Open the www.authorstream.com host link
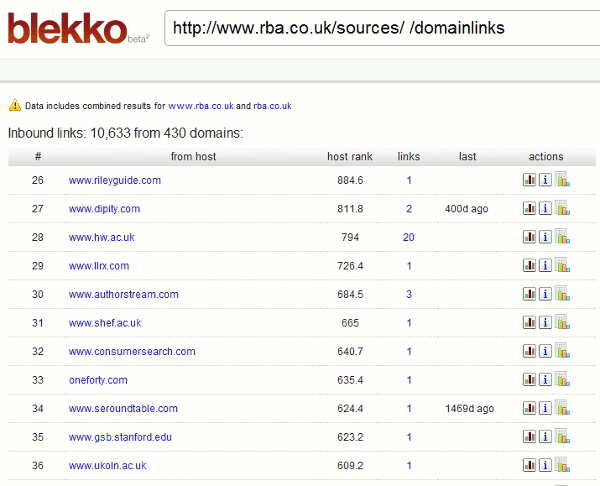600x486 pixels. click(x=124, y=294)
